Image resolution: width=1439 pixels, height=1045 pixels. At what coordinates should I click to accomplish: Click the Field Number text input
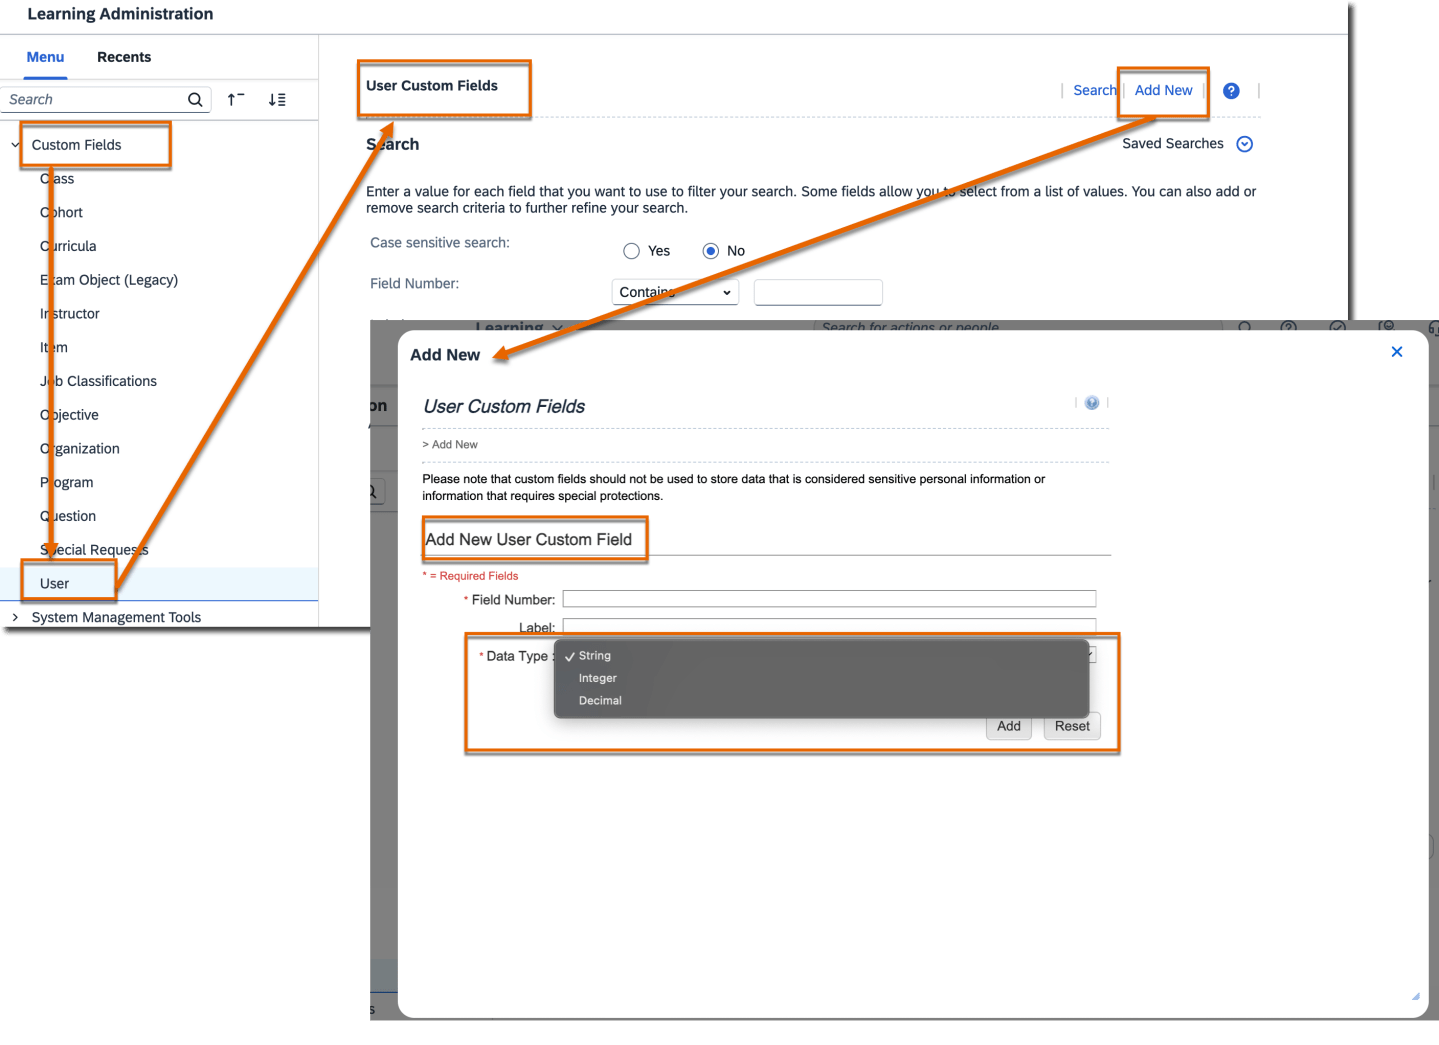click(828, 598)
